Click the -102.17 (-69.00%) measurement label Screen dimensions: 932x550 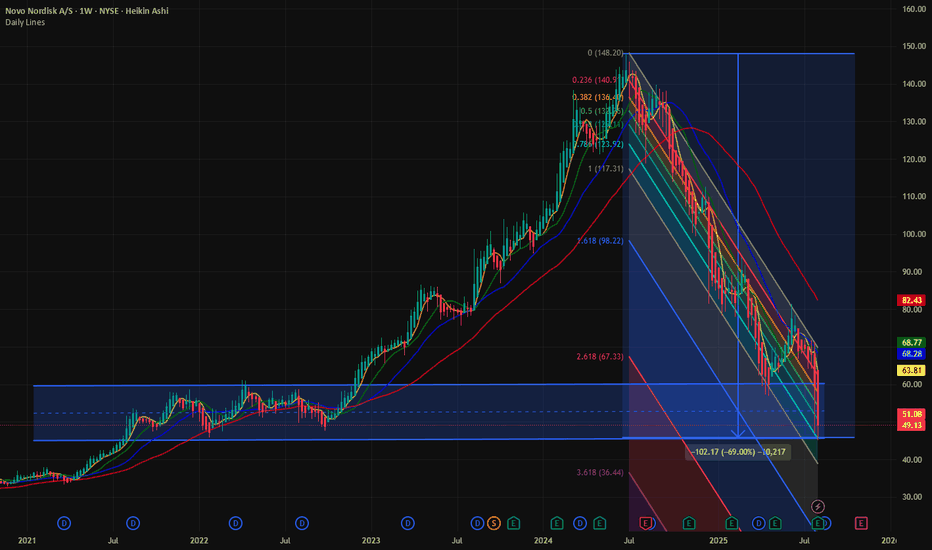(738, 452)
